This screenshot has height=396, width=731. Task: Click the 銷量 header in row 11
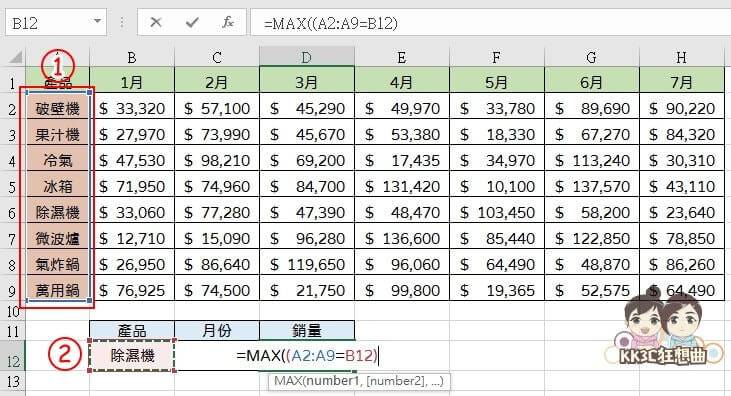click(307, 331)
